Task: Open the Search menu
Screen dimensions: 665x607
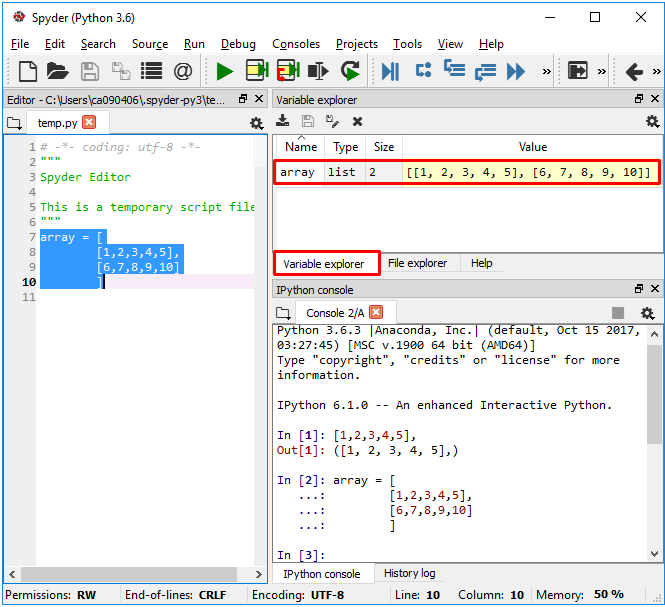Action: [x=98, y=44]
